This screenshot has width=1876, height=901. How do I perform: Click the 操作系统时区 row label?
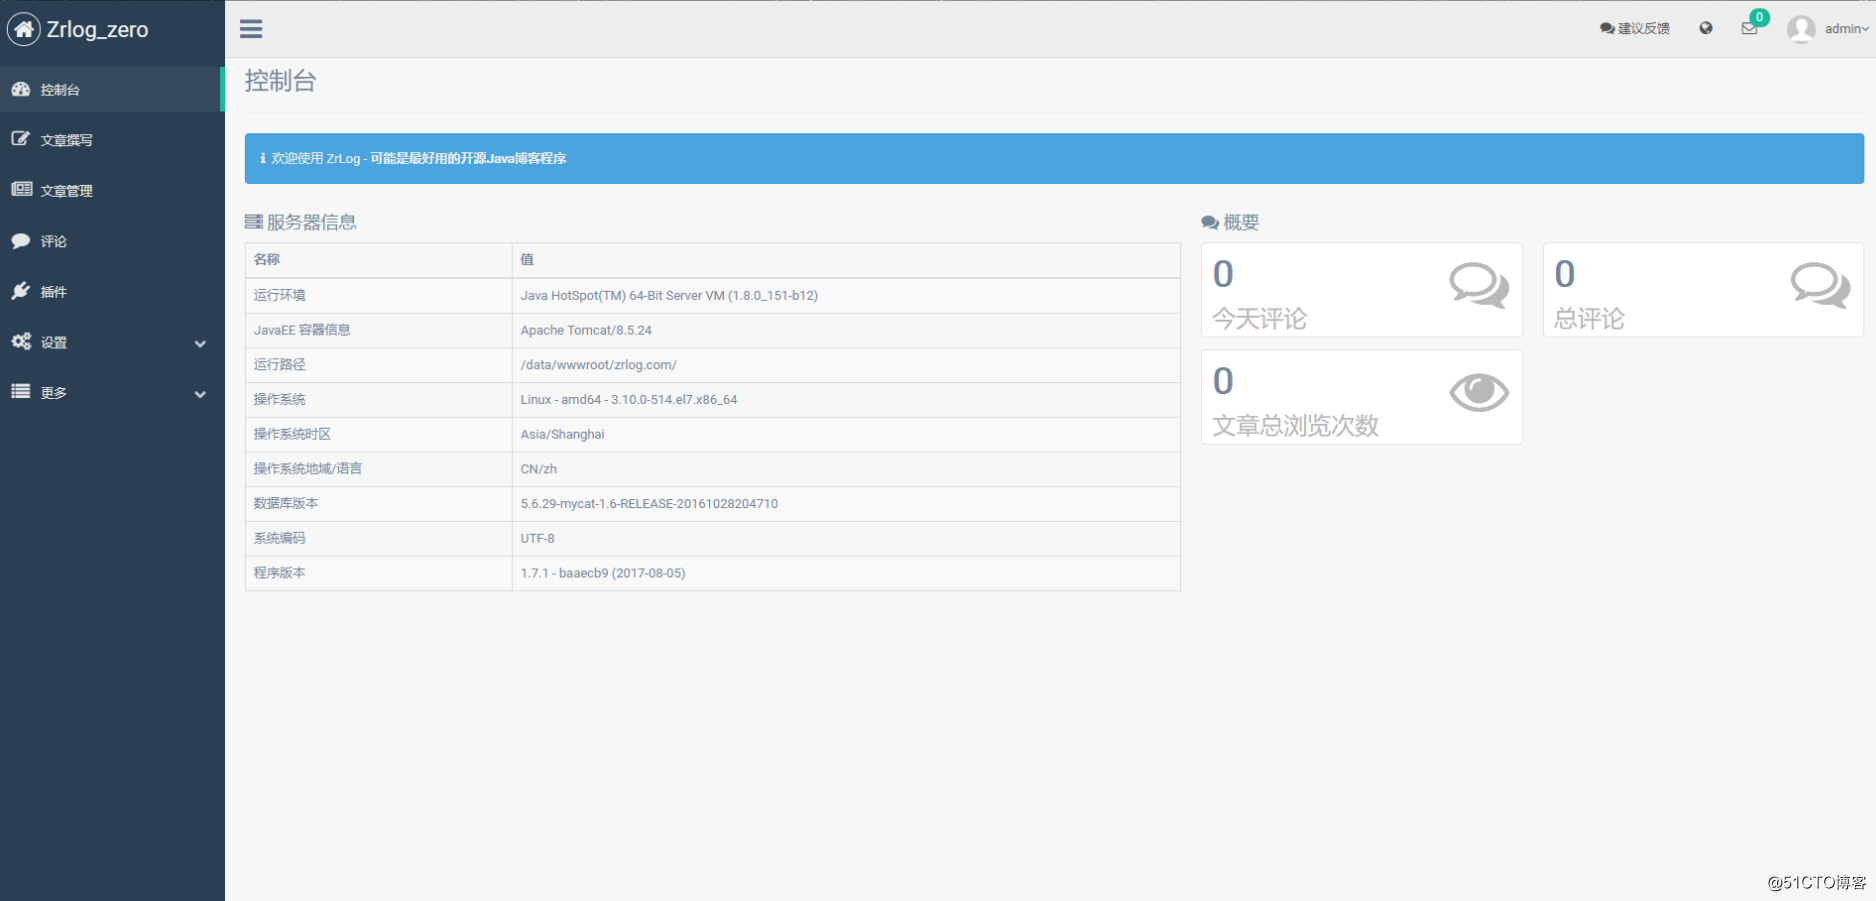click(x=292, y=434)
